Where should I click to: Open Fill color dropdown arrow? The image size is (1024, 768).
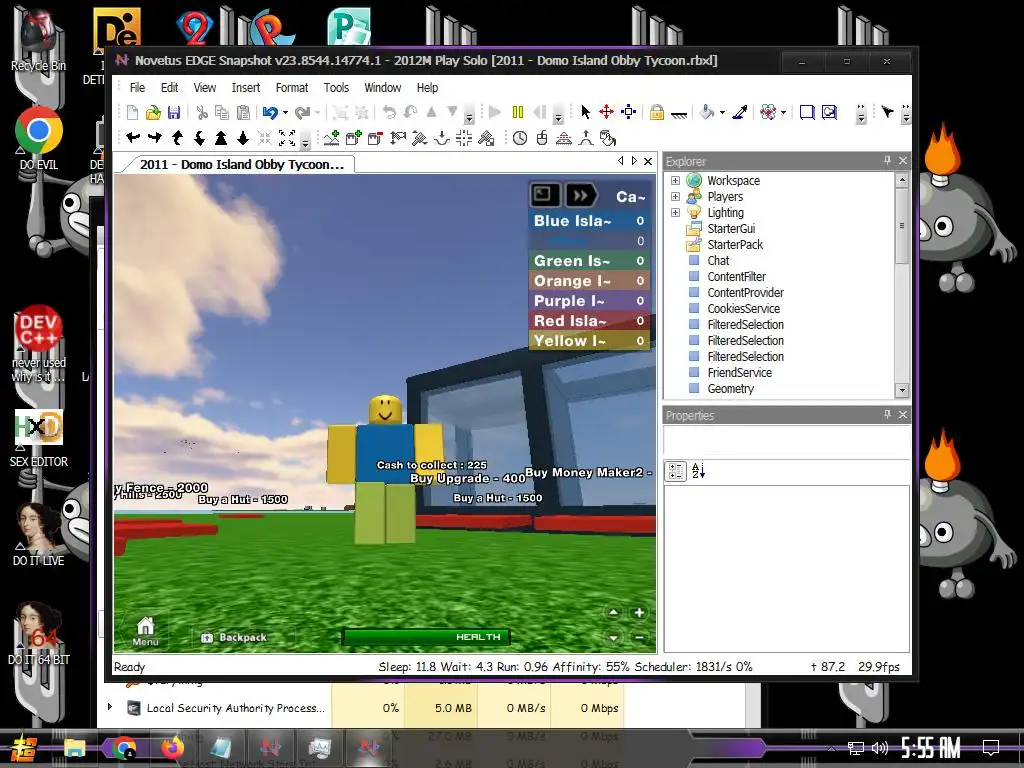click(x=722, y=113)
